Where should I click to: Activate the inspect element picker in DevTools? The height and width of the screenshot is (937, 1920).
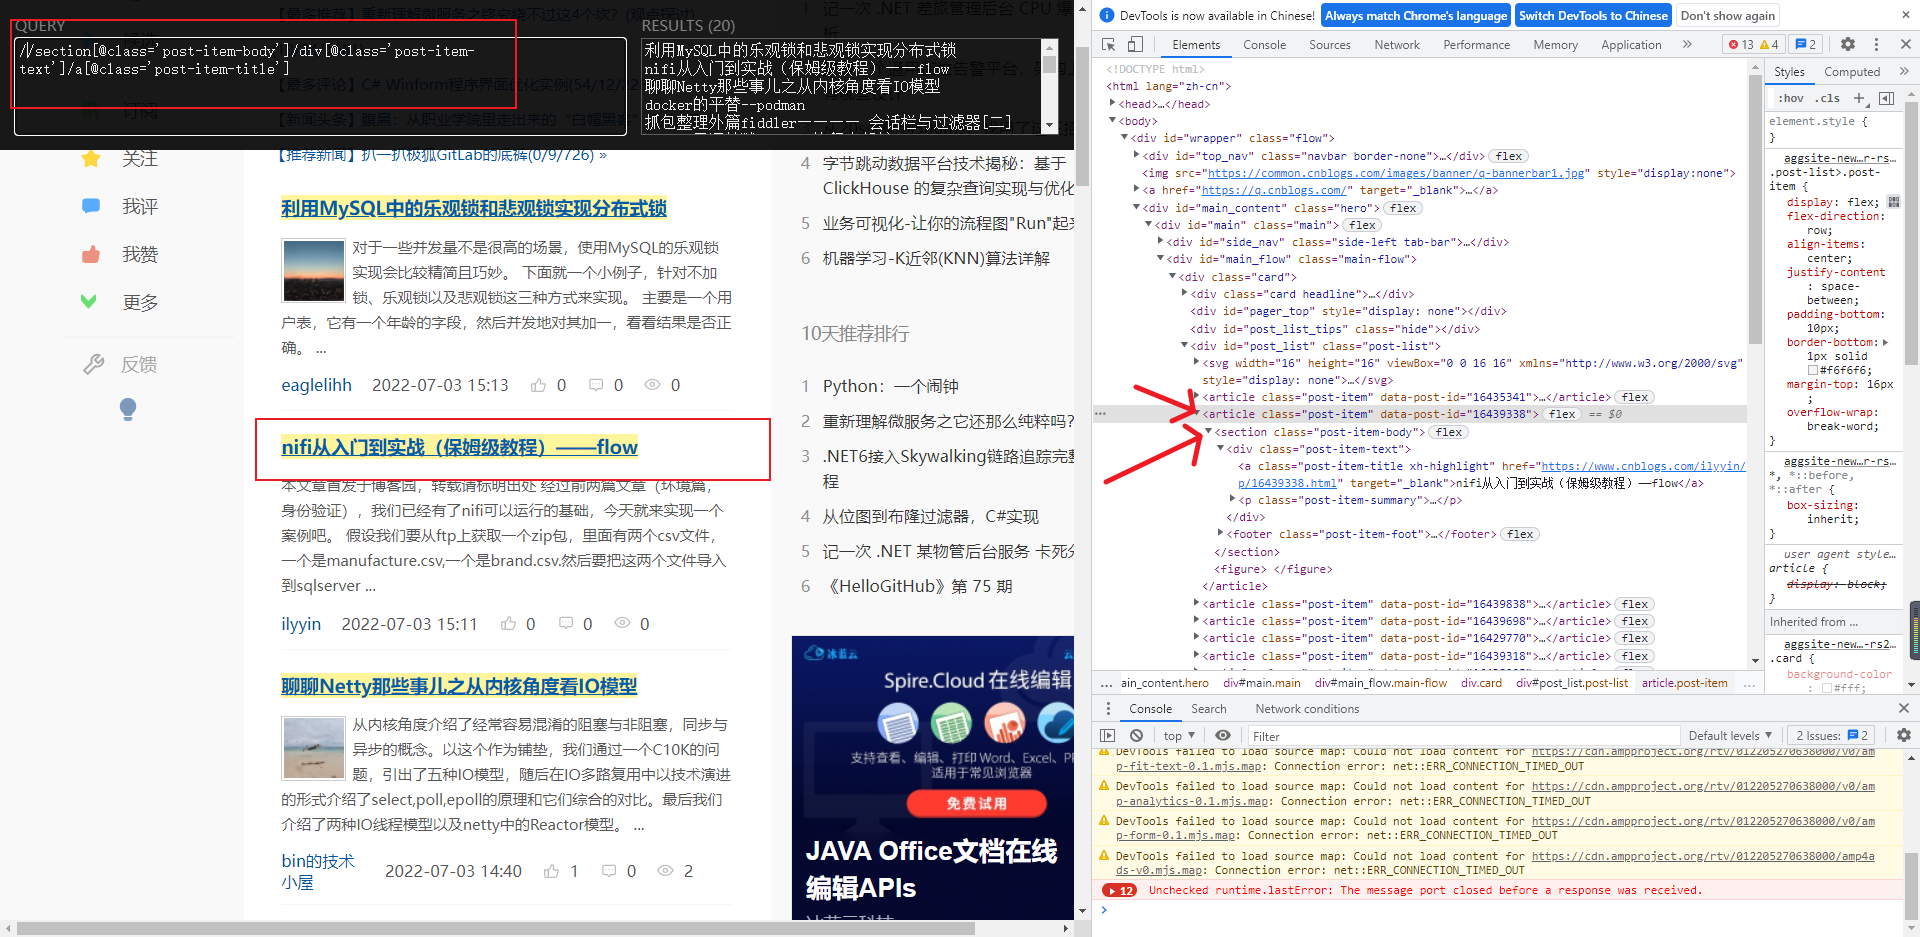click(1108, 44)
